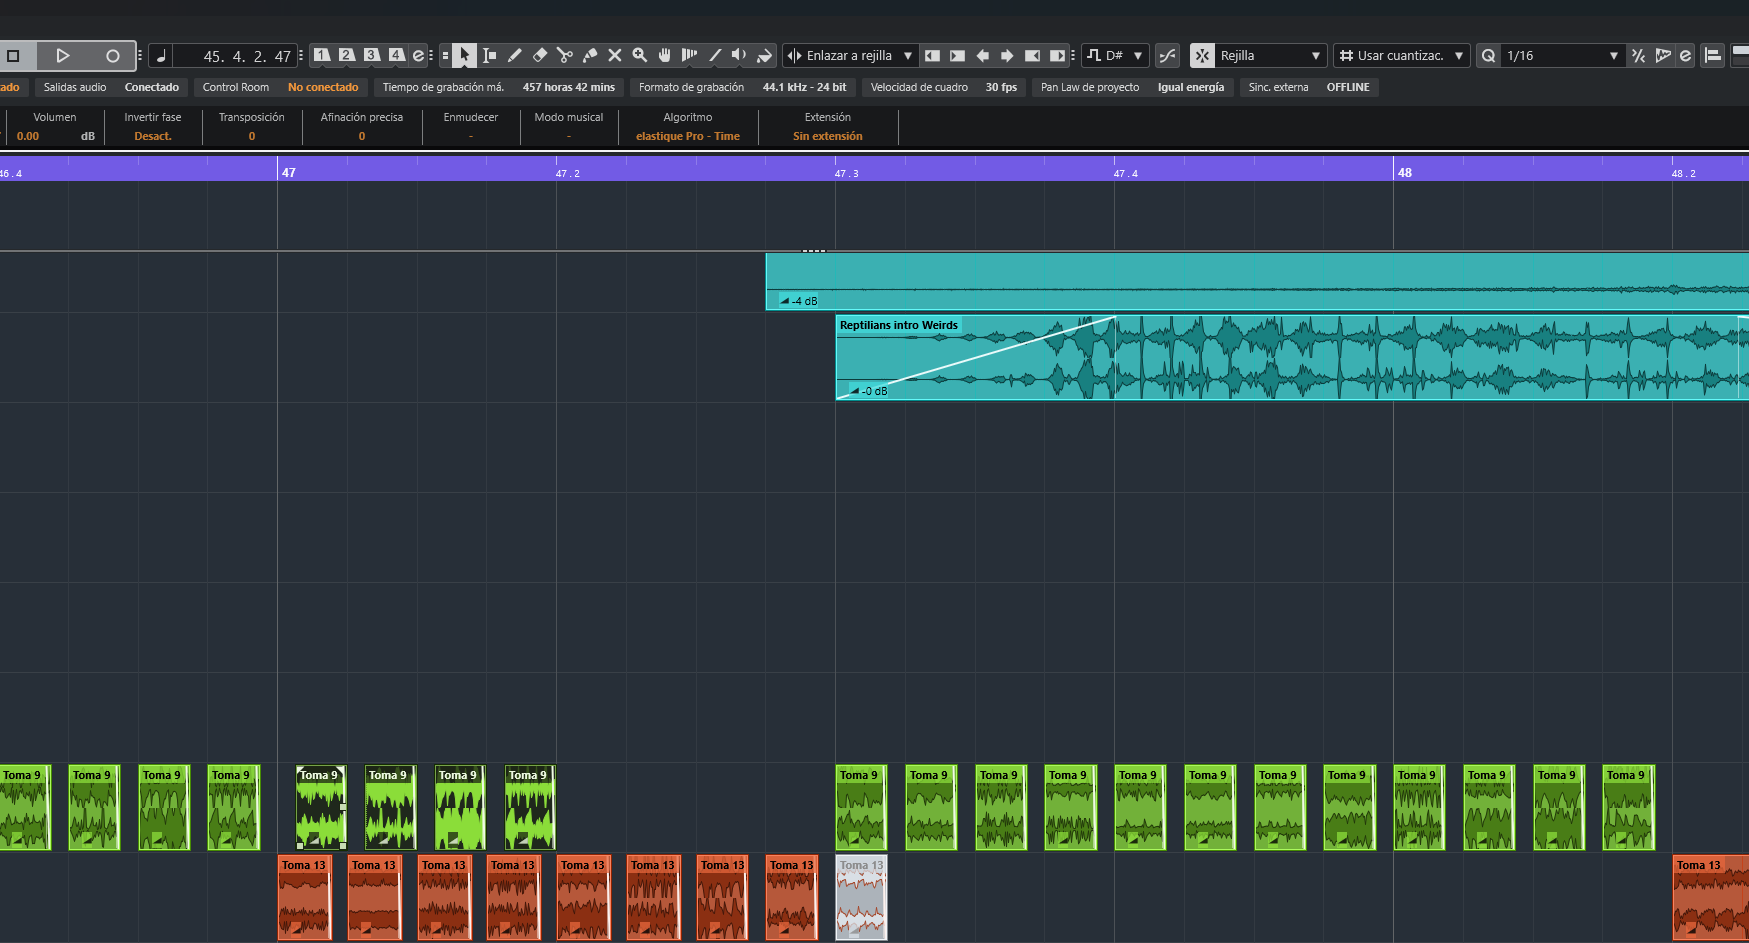
Task: Click the Record transport button
Action: (x=112, y=56)
